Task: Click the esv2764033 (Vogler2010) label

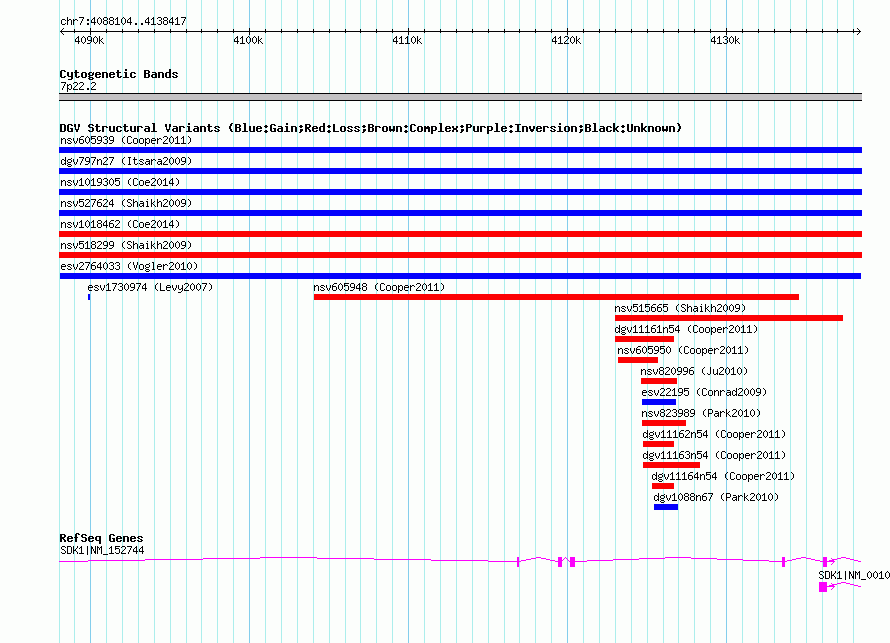Action: 129,266
